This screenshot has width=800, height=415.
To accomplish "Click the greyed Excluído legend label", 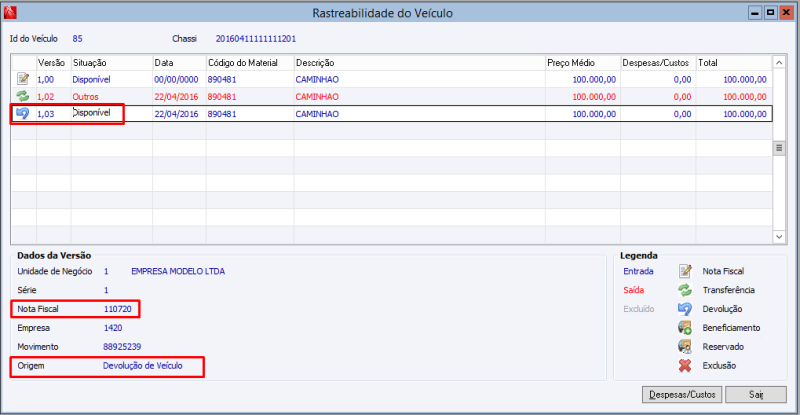I will click(x=639, y=309).
